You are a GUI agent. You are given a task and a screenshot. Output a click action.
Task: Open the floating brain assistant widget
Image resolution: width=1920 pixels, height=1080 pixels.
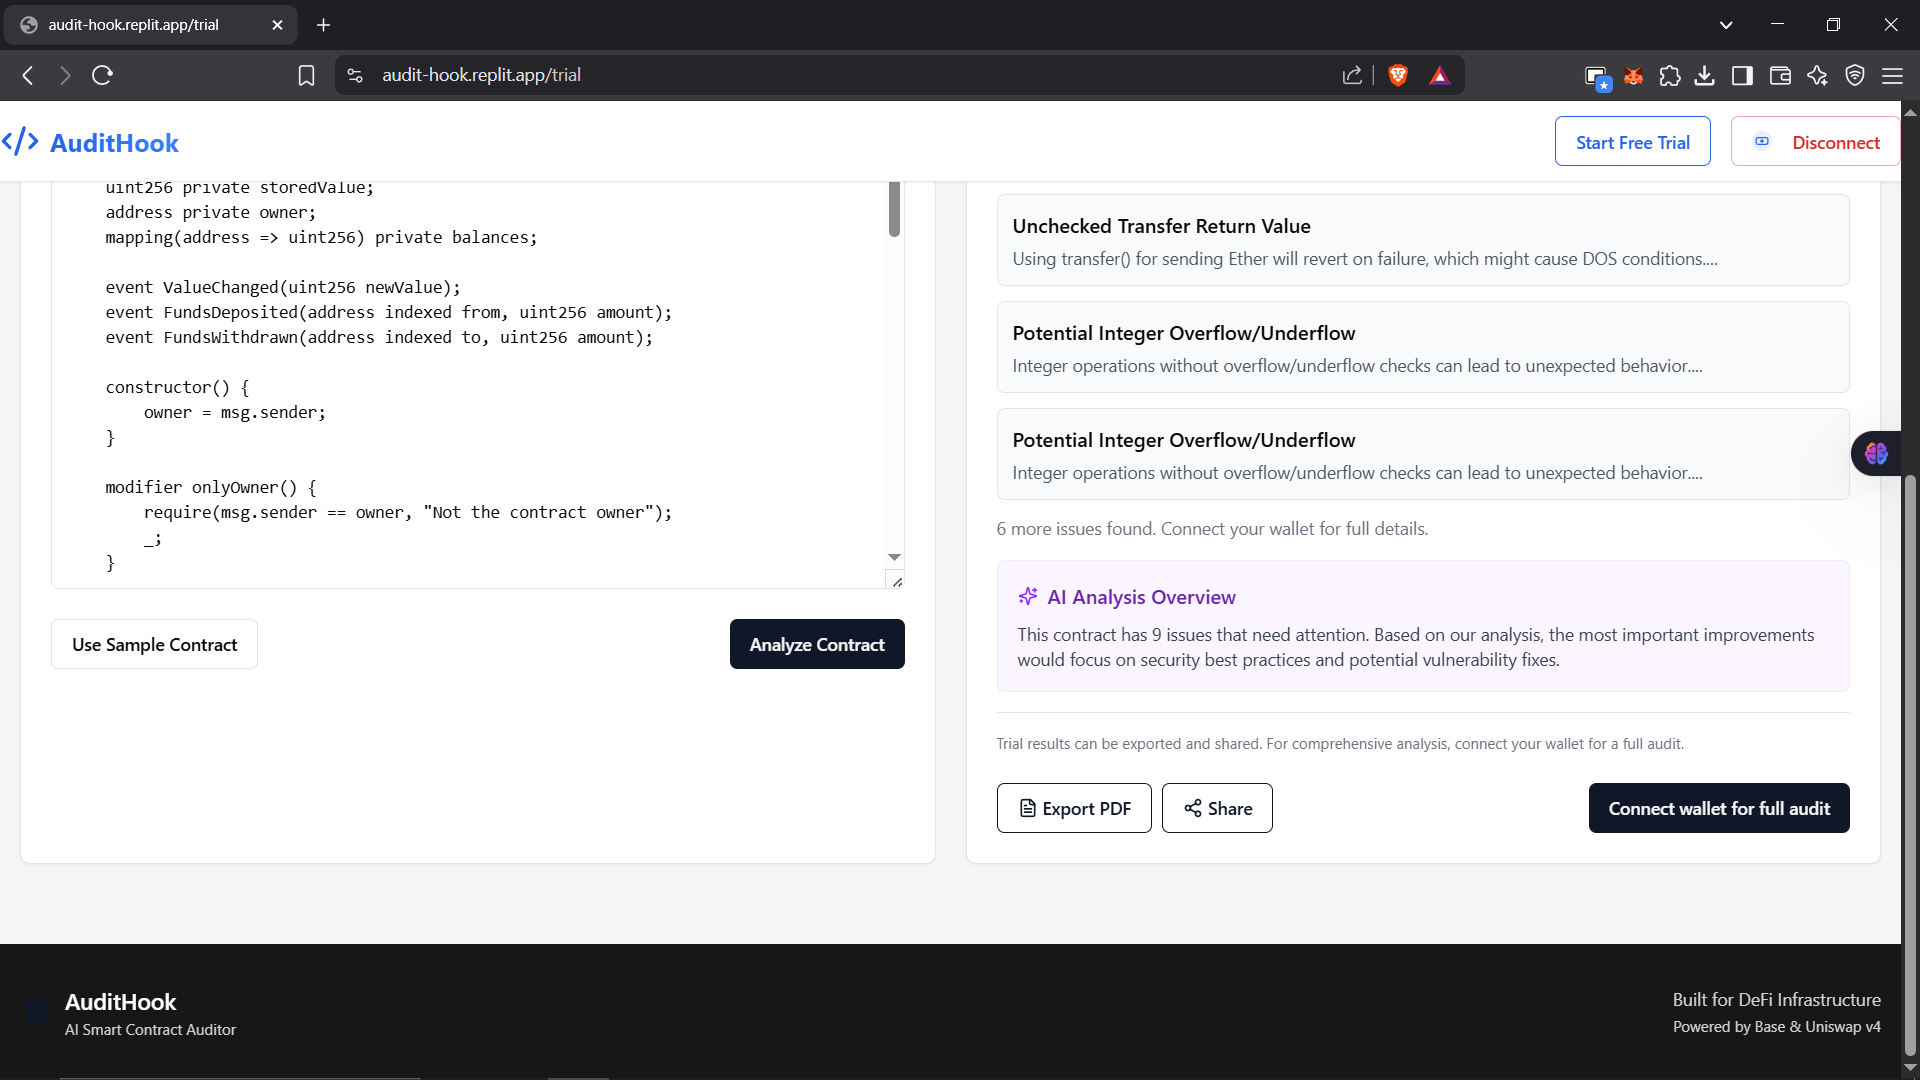tap(1876, 454)
